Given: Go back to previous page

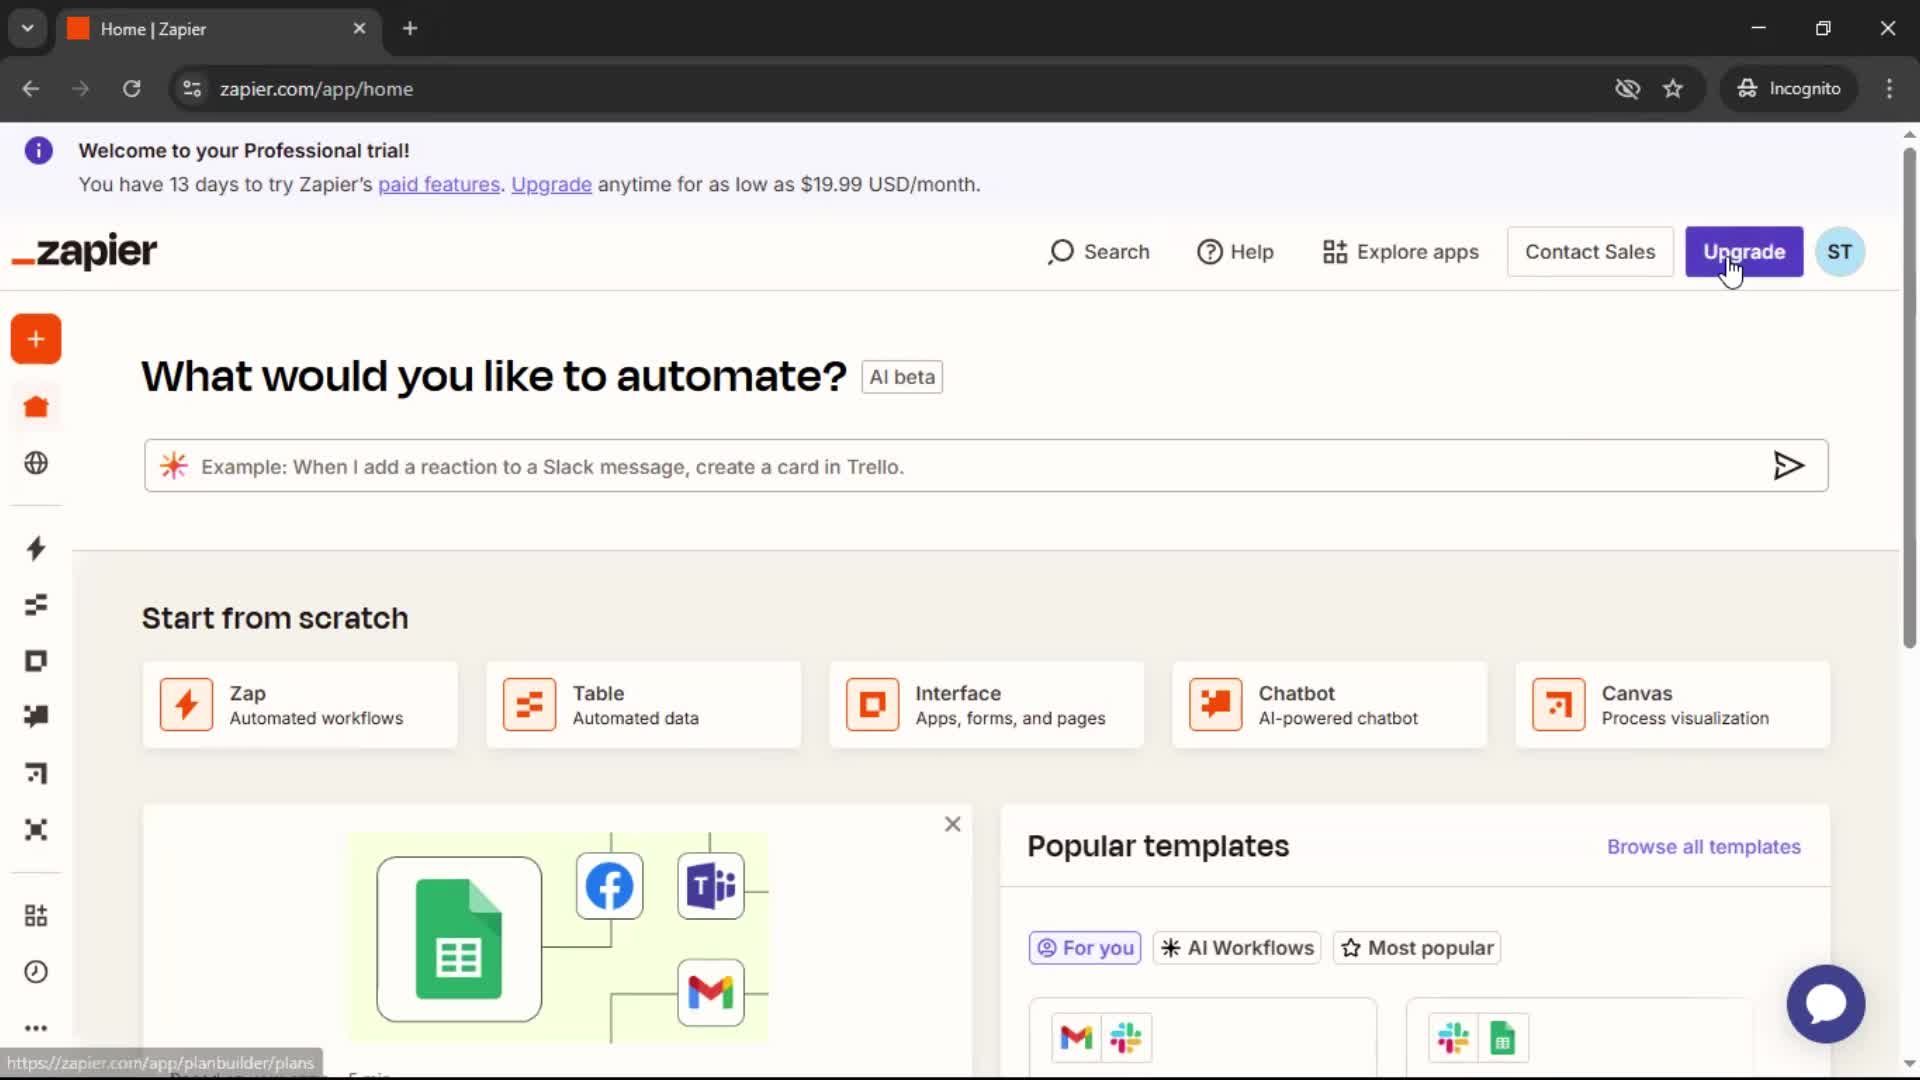Looking at the screenshot, I should coord(31,89).
